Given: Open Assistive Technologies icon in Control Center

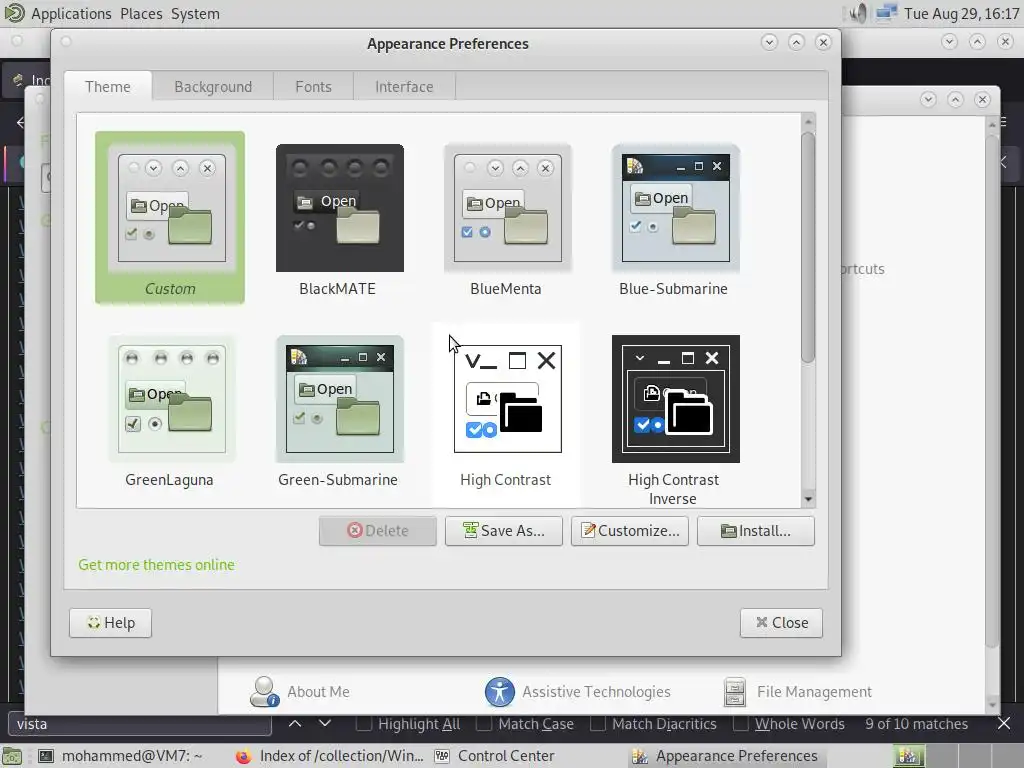Looking at the screenshot, I should tap(500, 692).
